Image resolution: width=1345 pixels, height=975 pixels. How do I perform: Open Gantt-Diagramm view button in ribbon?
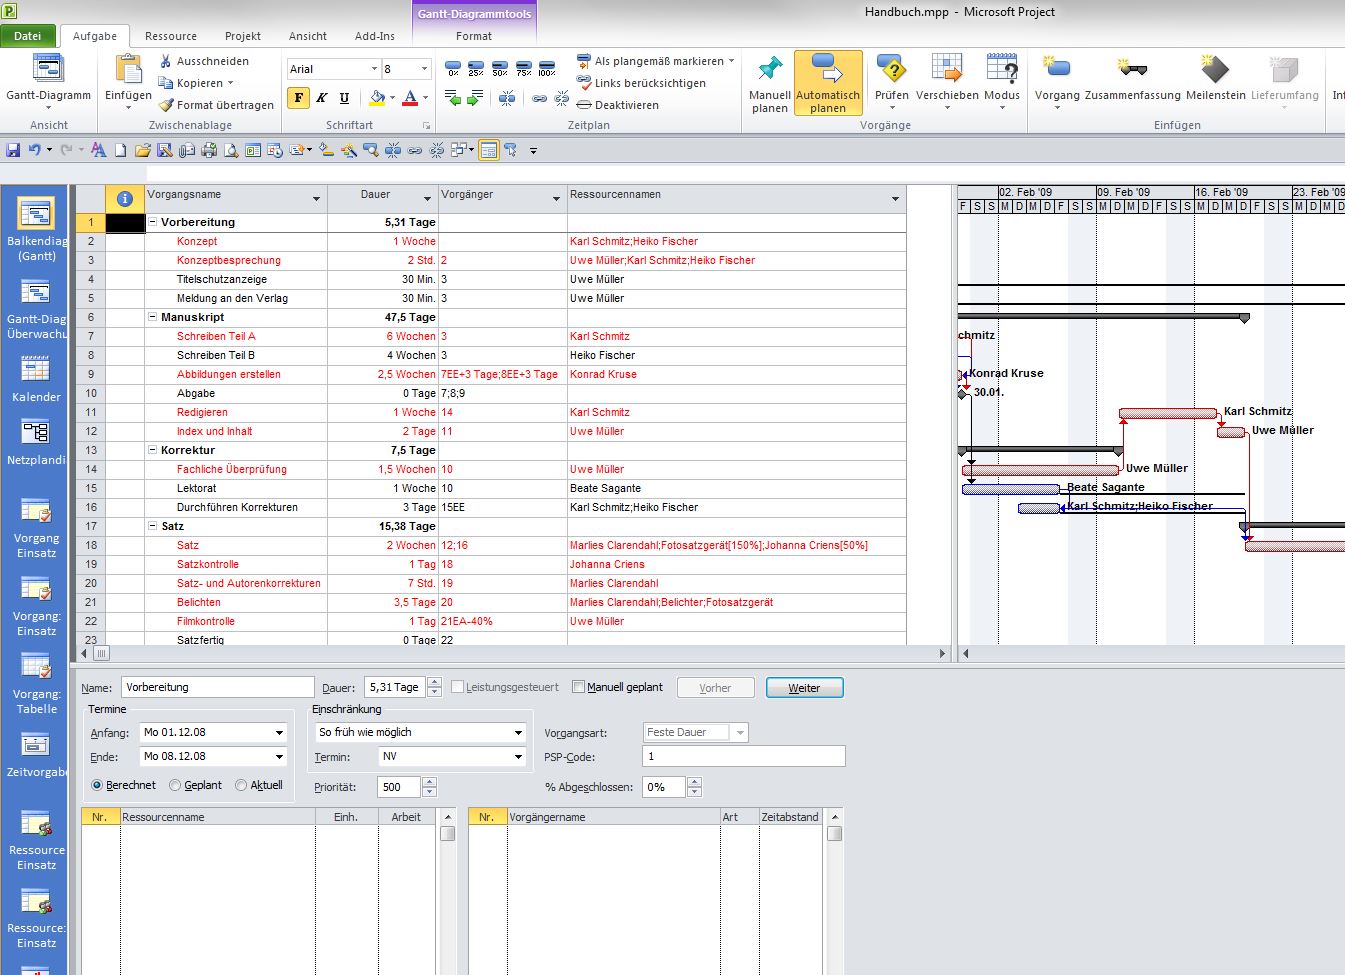(48, 84)
